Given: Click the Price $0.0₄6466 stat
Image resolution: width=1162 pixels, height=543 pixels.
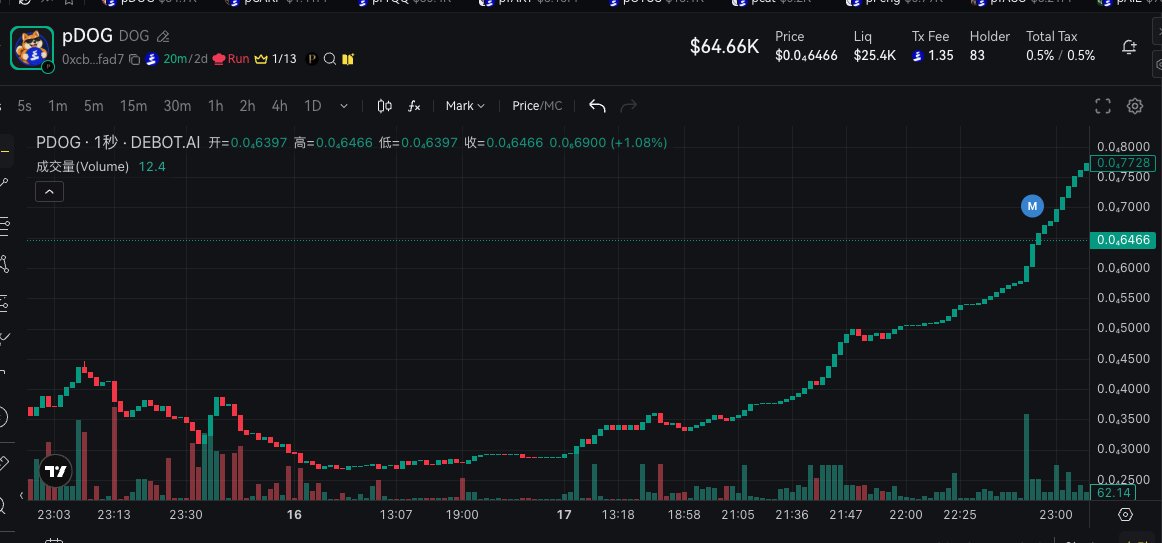Looking at the screenshot, I should point(806,46).
